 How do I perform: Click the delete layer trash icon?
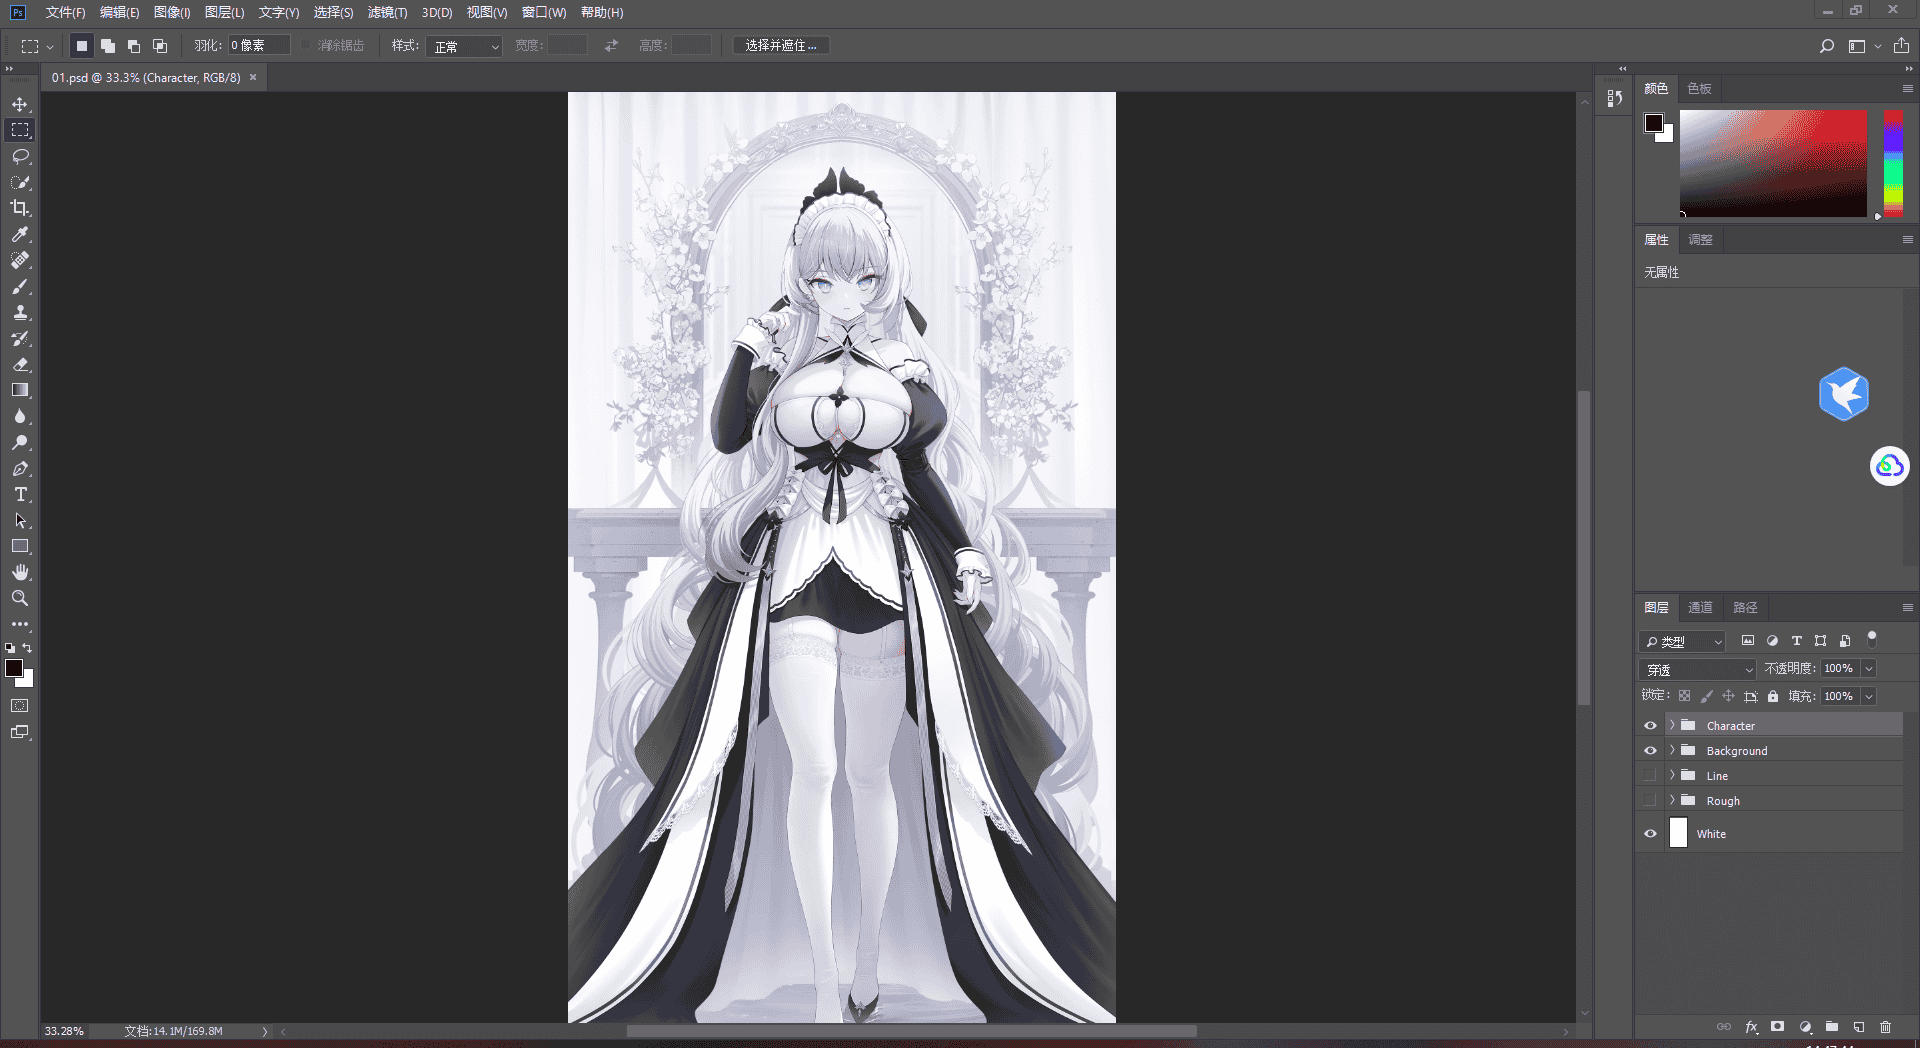coord(1885,1027)
